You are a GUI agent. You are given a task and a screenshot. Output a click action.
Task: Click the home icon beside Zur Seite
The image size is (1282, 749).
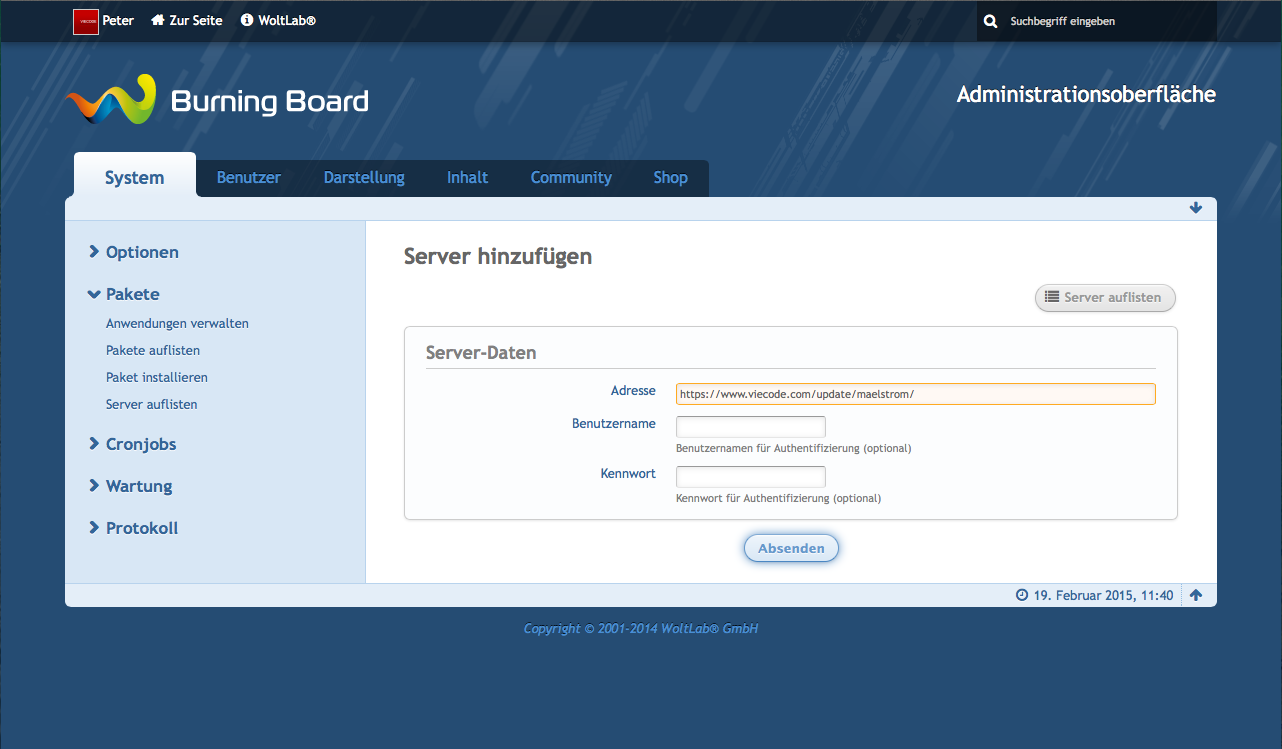[158, 21]
